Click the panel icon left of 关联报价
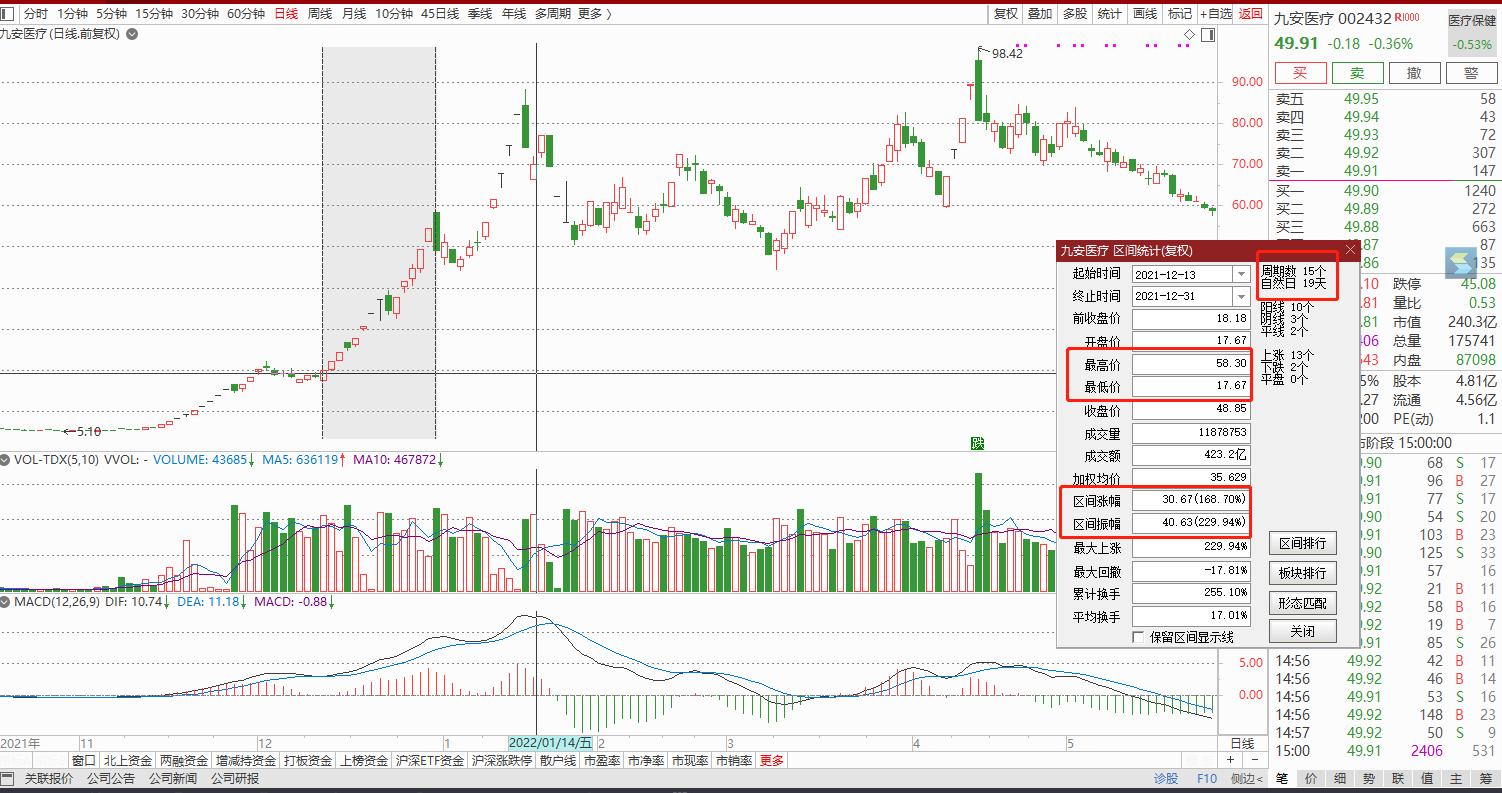 point(9,779)
